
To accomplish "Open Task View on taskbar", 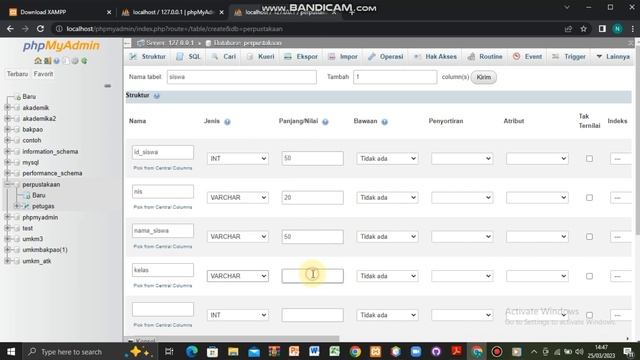I will tap(169, 351).
